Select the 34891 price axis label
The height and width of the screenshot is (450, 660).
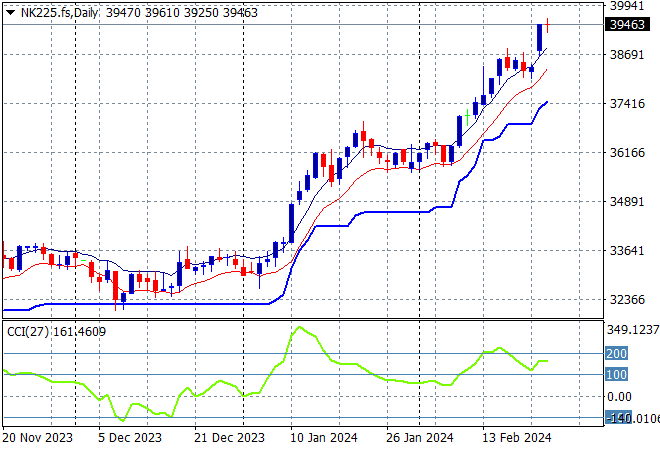pyautogui.click(x=627, y=201)
